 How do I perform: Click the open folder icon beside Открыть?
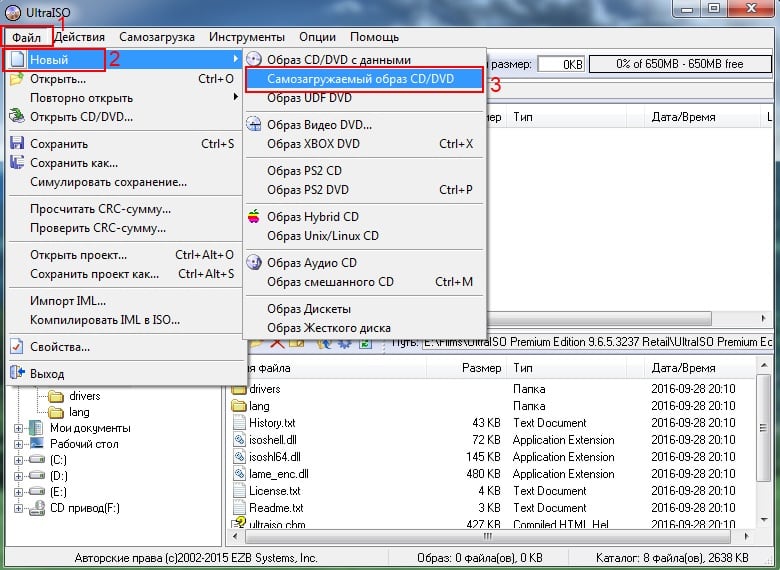16,79
